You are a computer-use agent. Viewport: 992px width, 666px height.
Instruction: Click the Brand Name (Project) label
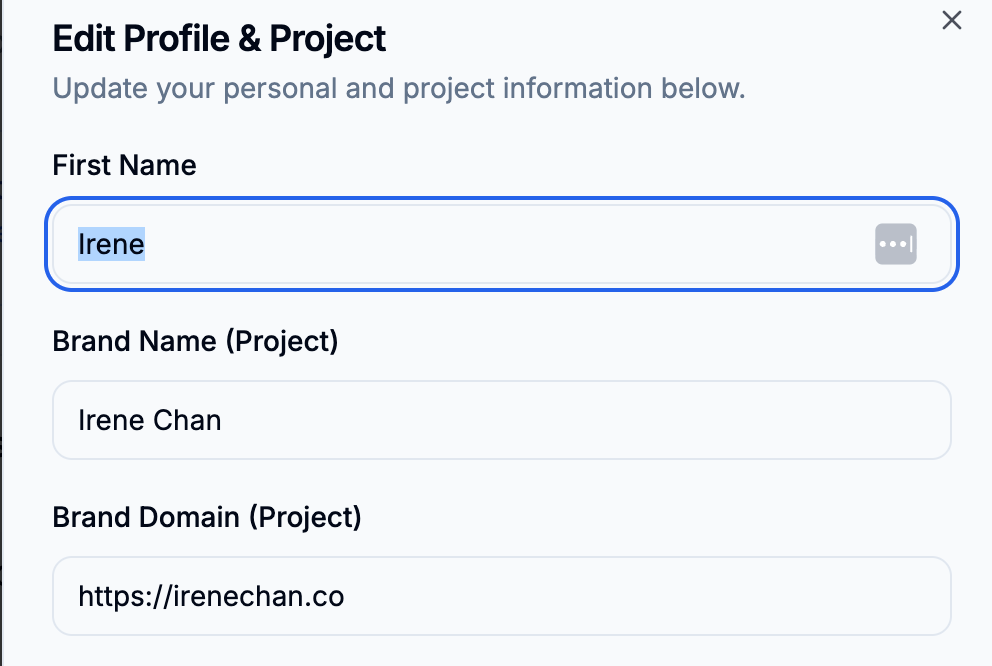point(195,341)
